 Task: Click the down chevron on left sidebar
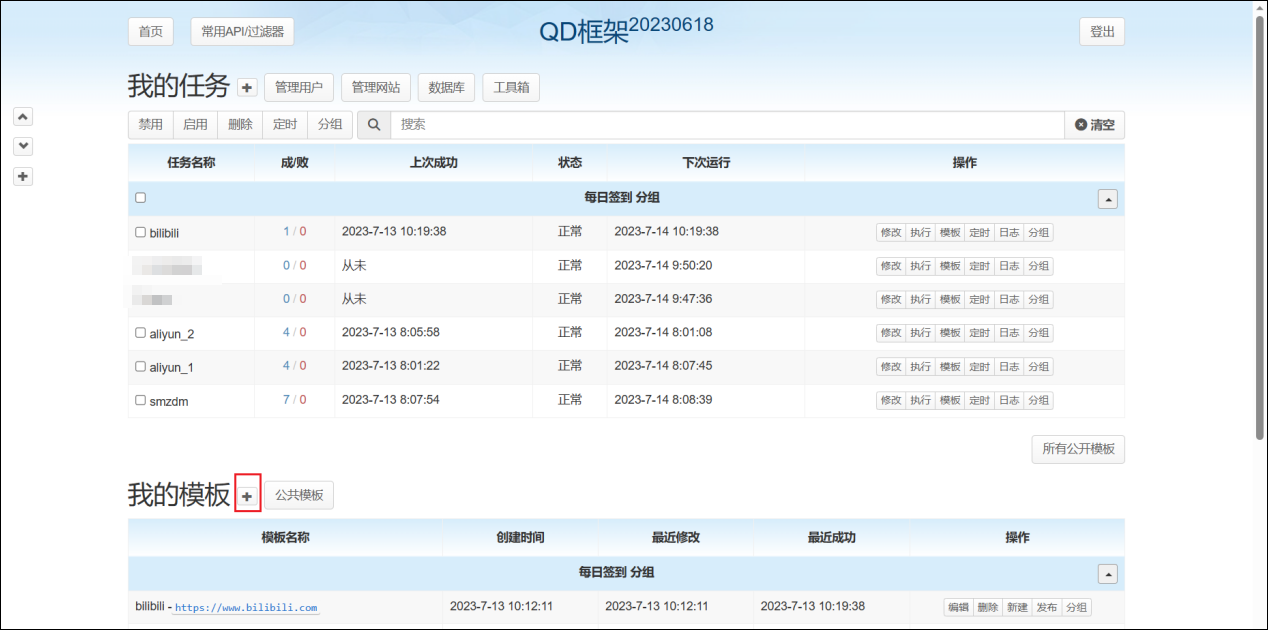point(24,146)
